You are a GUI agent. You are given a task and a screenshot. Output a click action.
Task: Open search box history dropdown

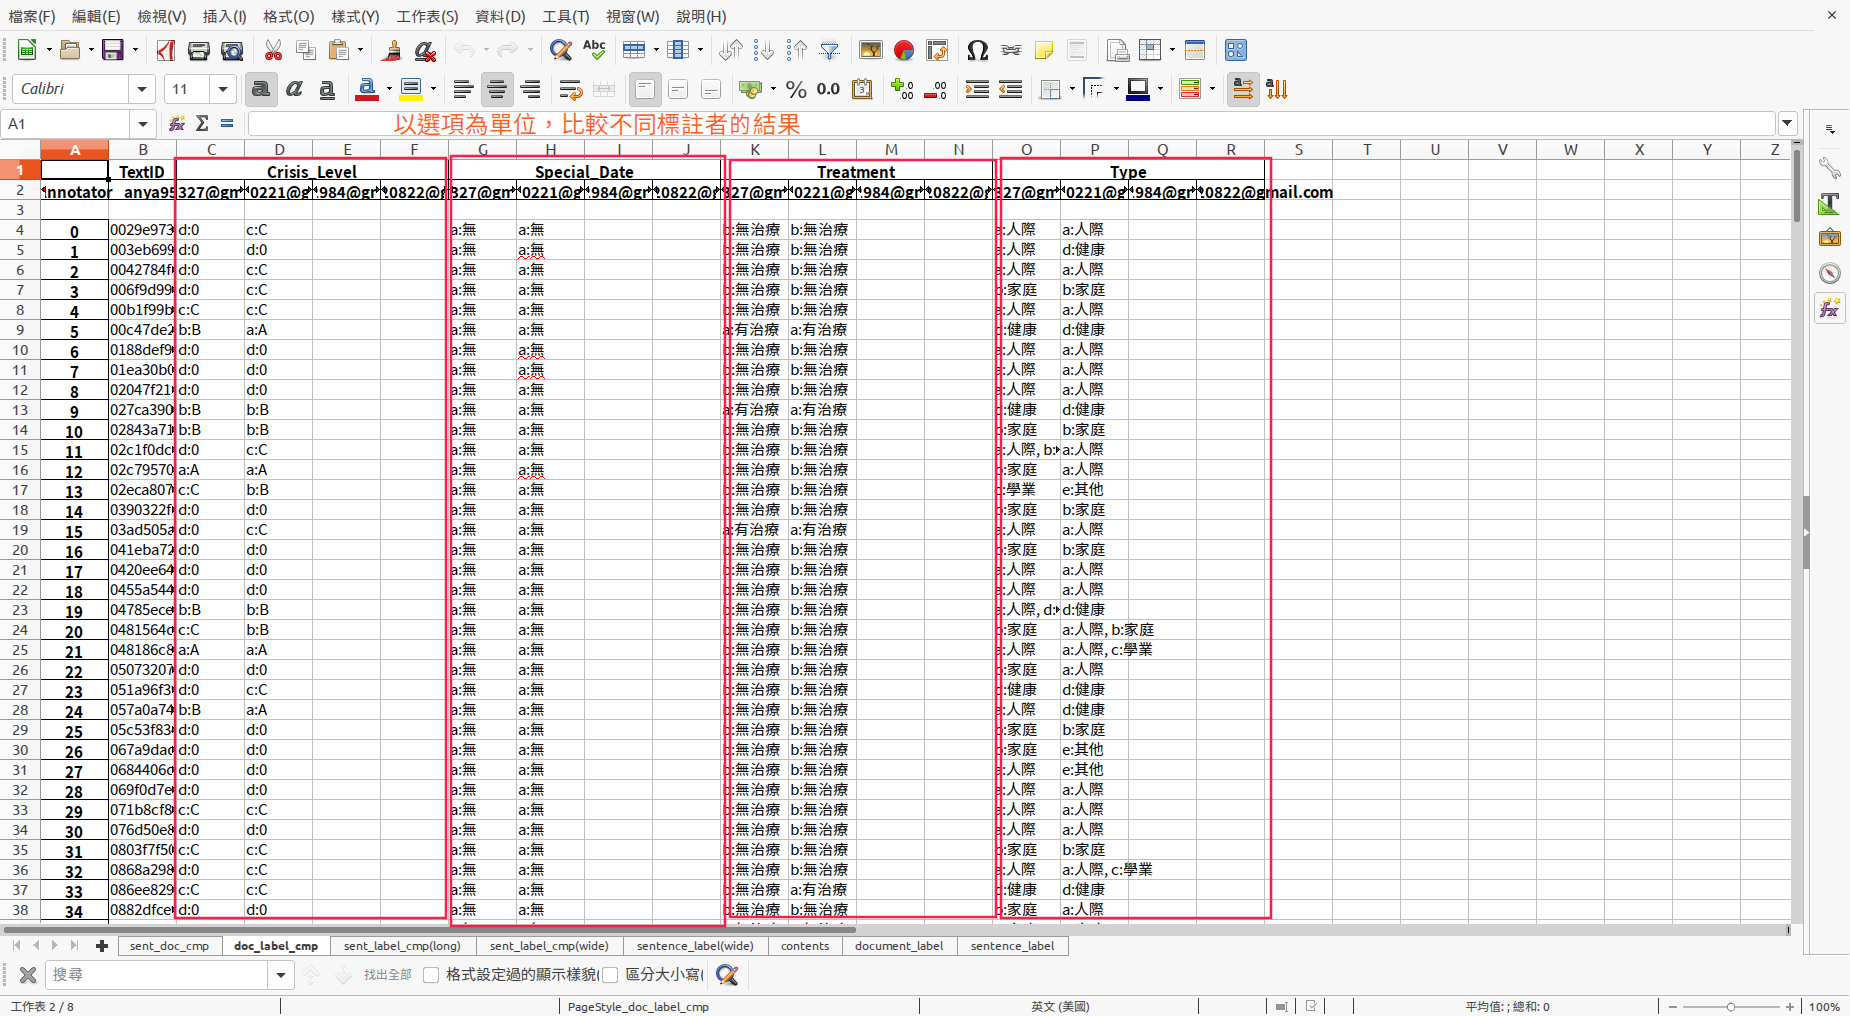point(281,975)
